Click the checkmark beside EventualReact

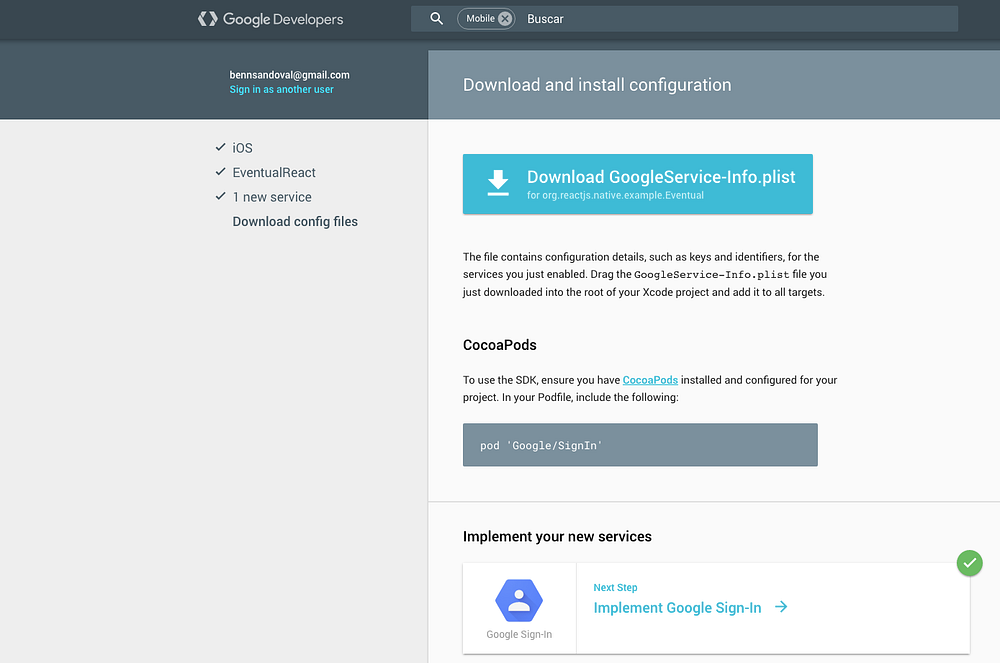coord(221,171)
